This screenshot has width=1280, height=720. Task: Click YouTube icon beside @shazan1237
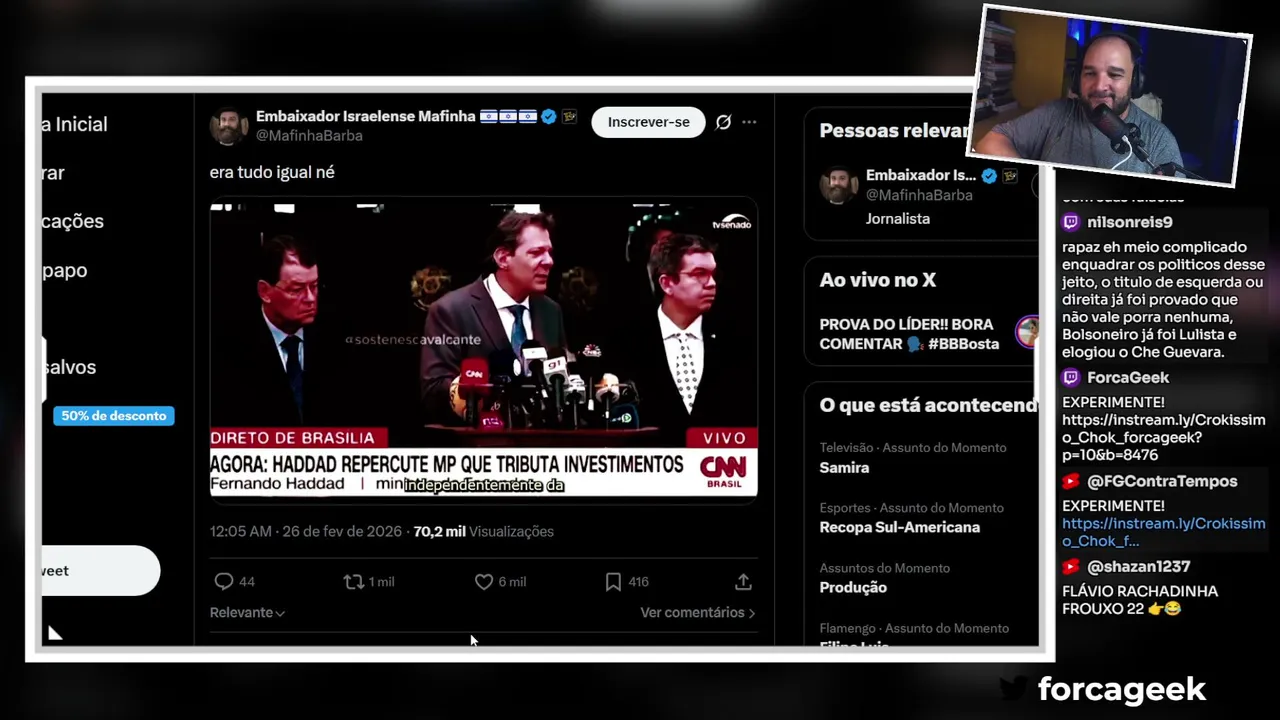click(x=1071, y=566)
